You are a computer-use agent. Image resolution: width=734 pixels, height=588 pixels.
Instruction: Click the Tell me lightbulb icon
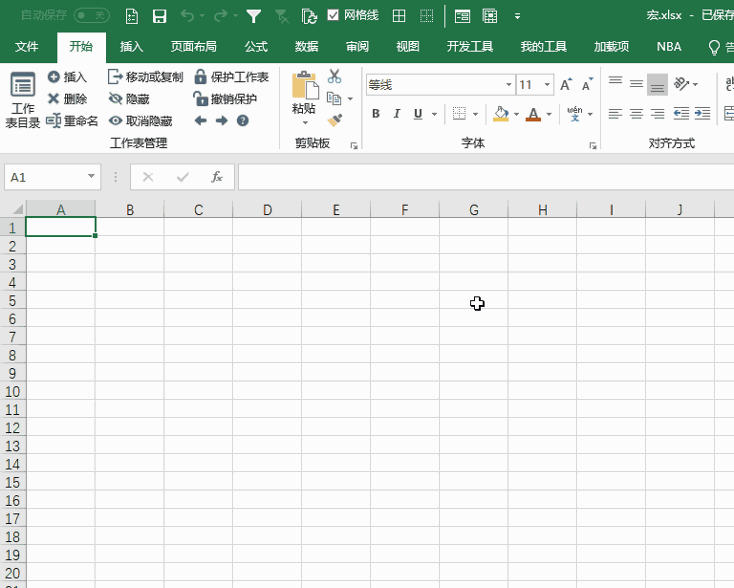tap(714, 47)
